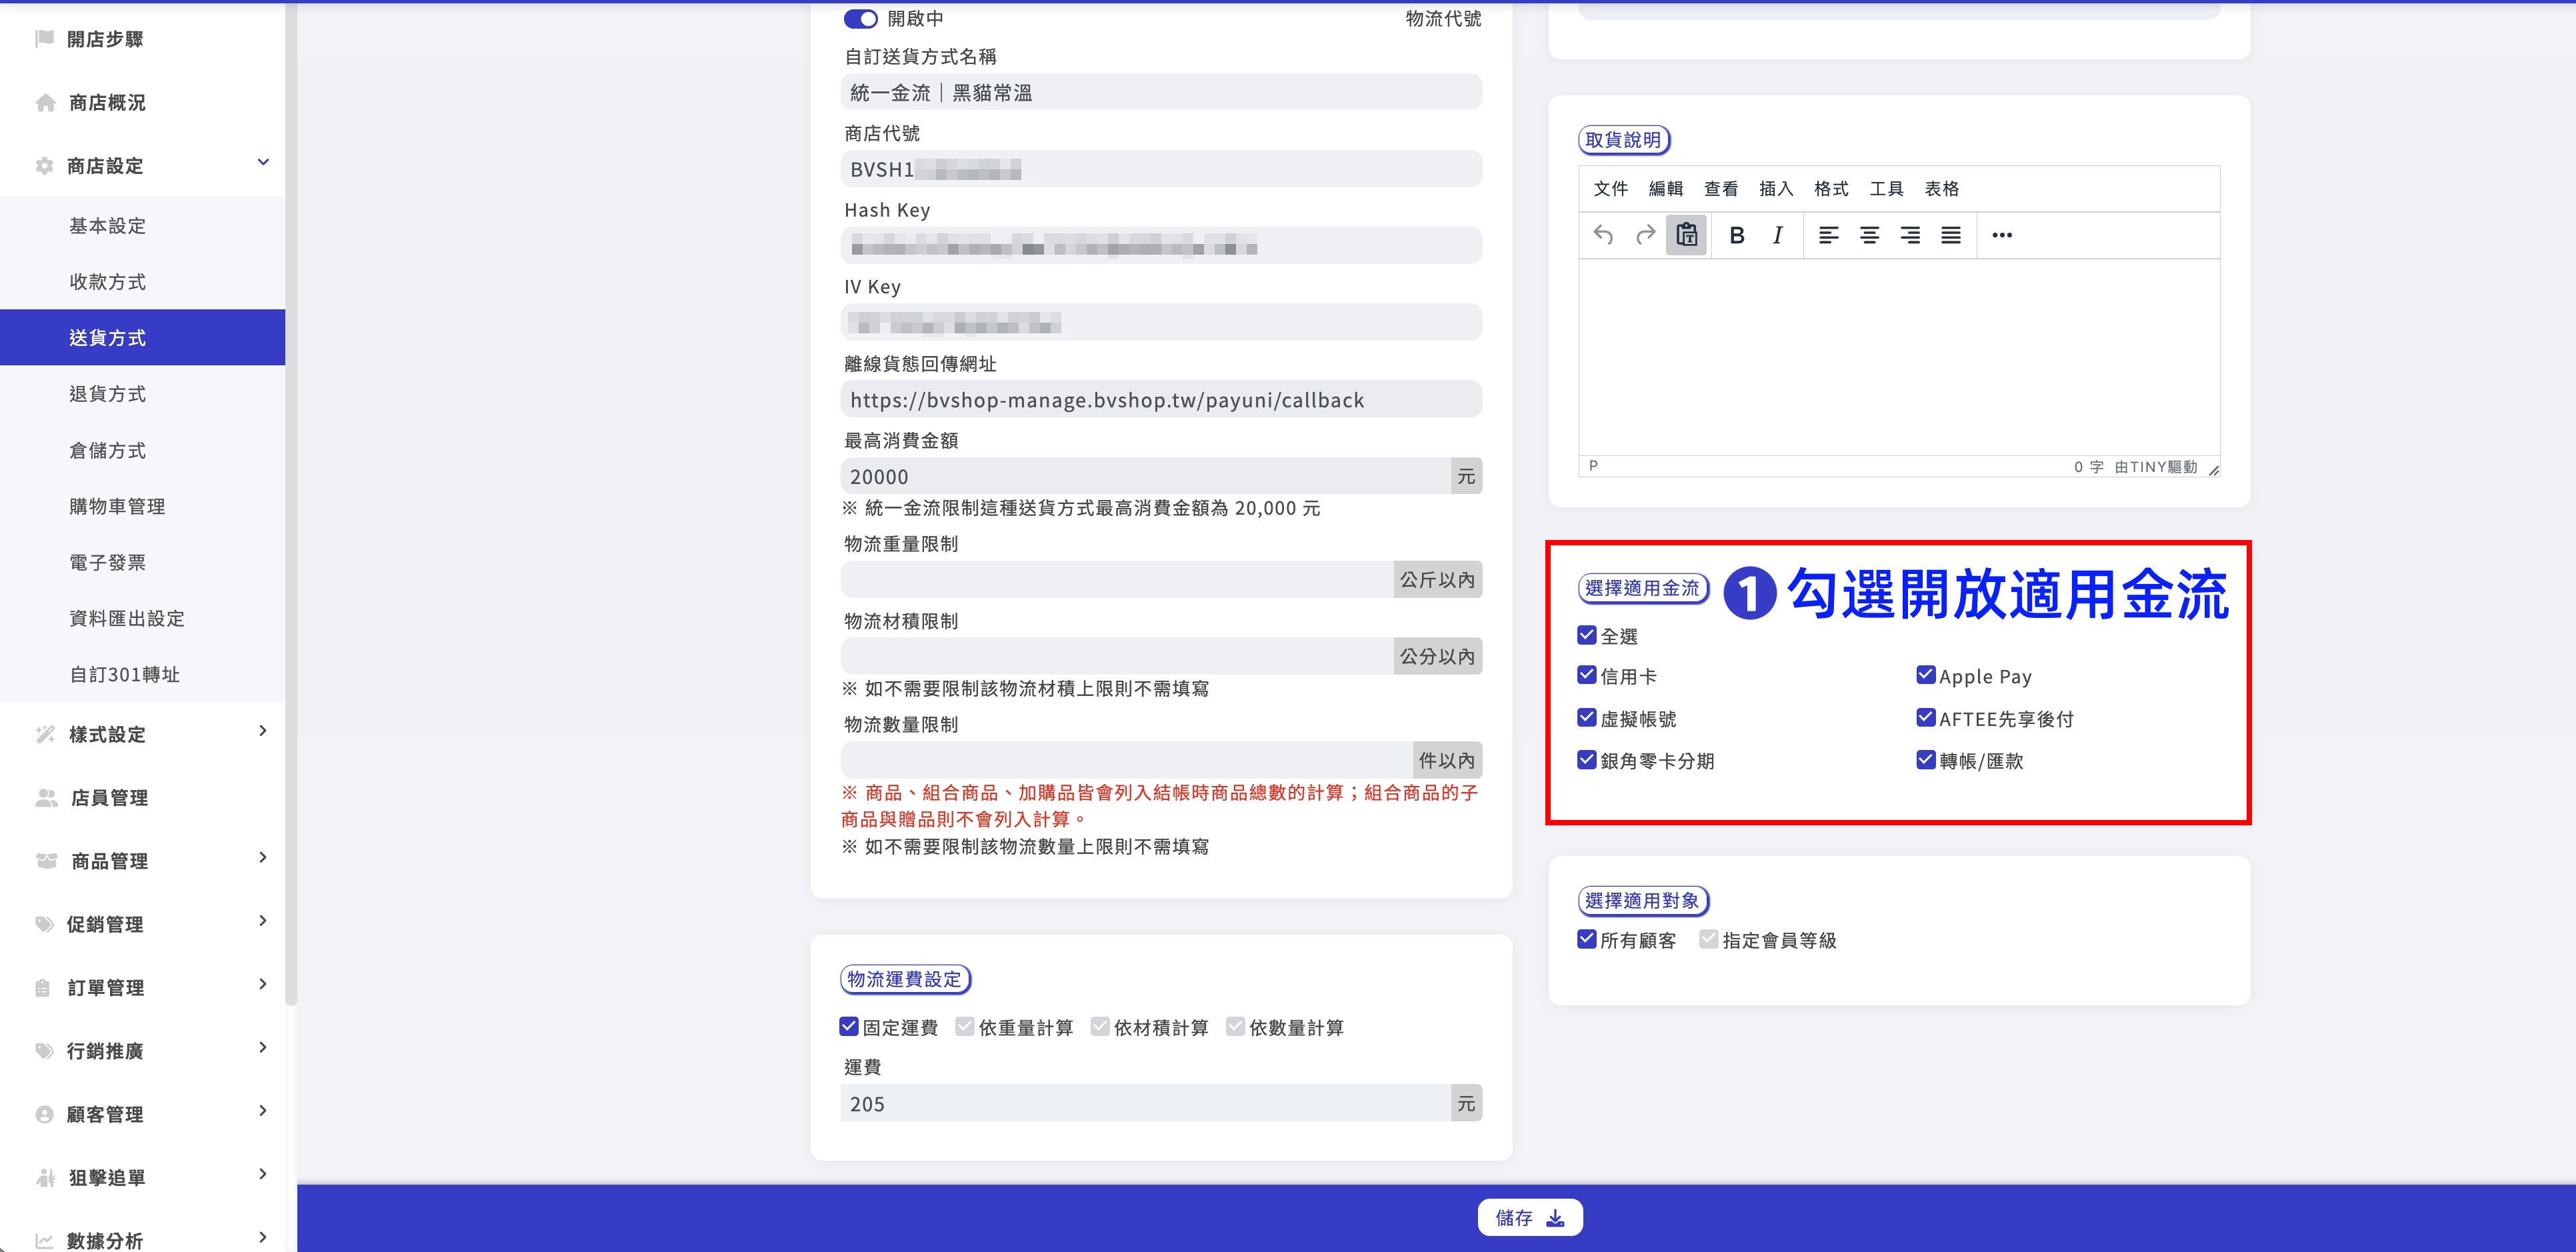Click the chart icon beside 數據分析
This screenshot has height=1252, width=2576.
(44, 1241)
